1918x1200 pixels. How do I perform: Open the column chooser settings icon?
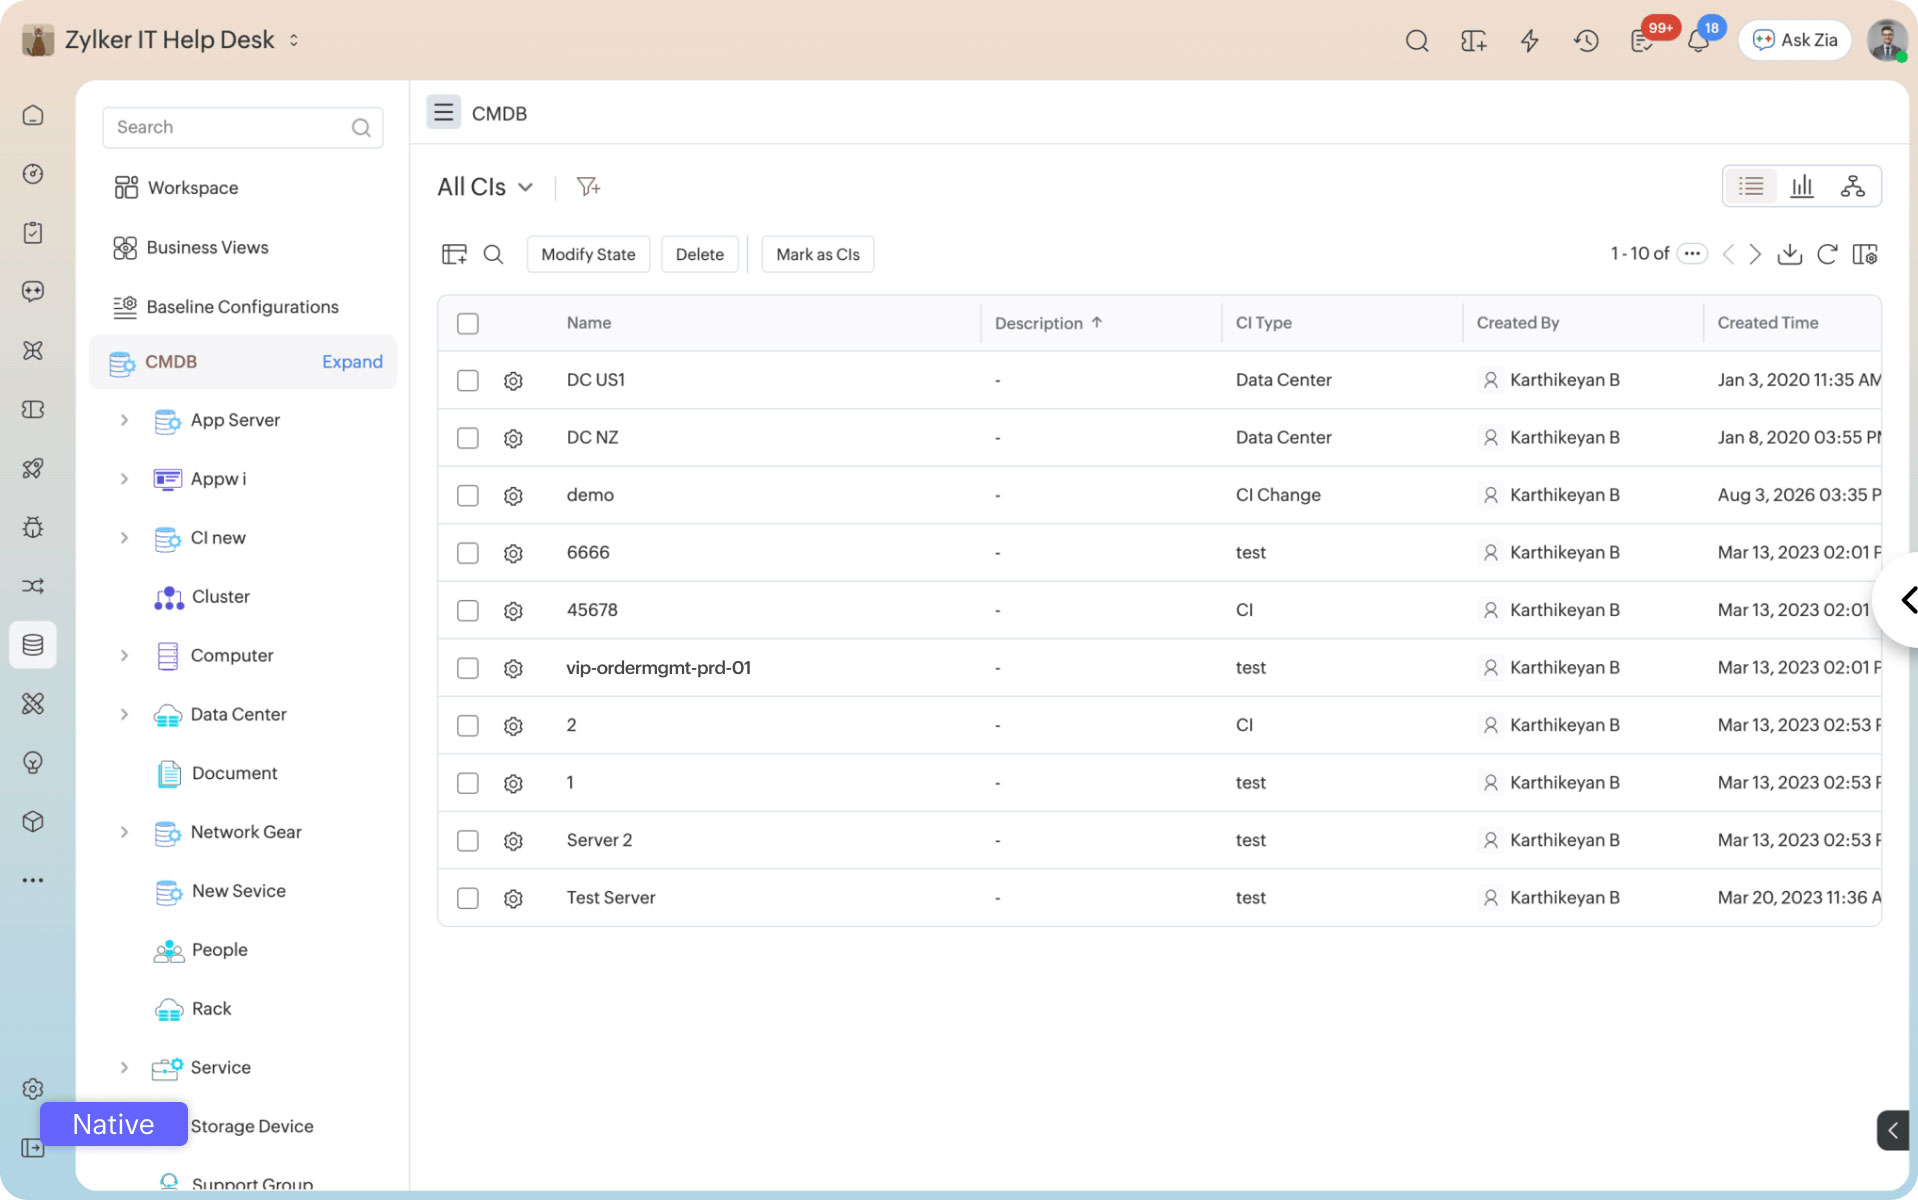[x=1865, y=254]
